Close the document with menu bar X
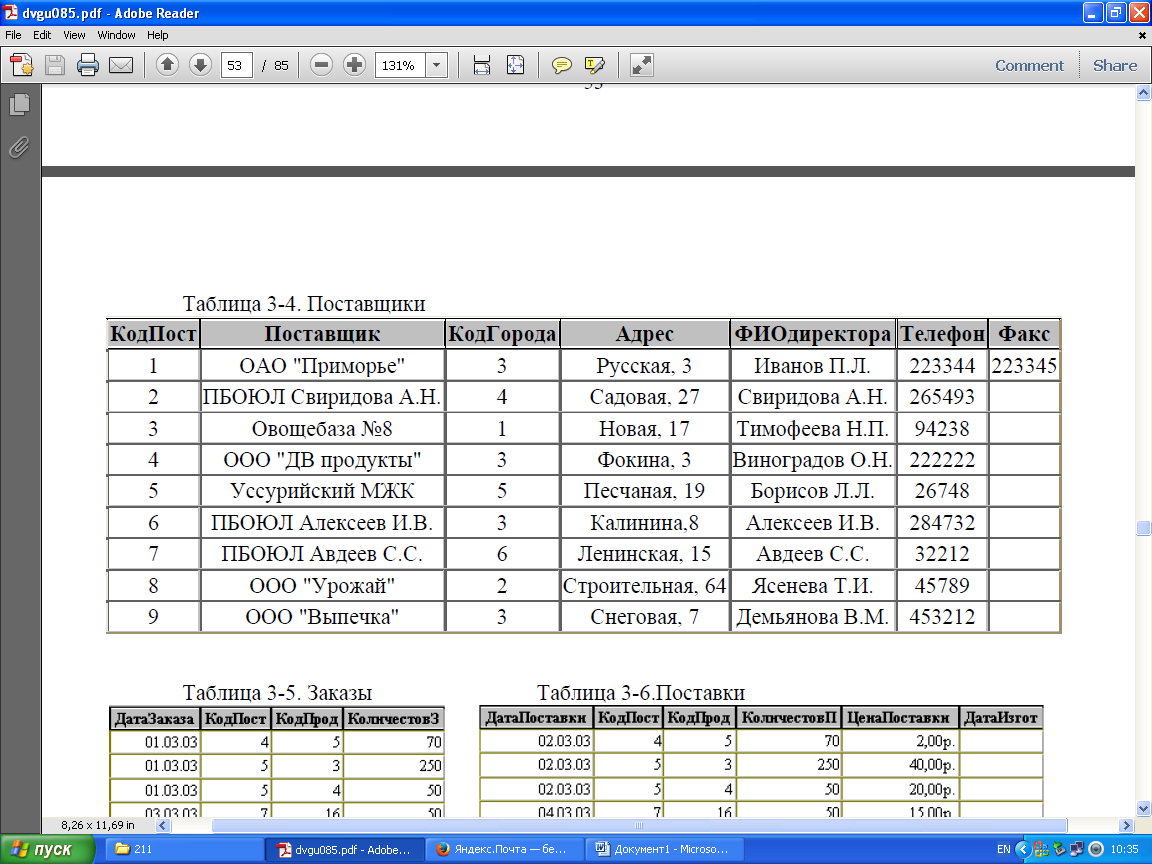 1142,35
